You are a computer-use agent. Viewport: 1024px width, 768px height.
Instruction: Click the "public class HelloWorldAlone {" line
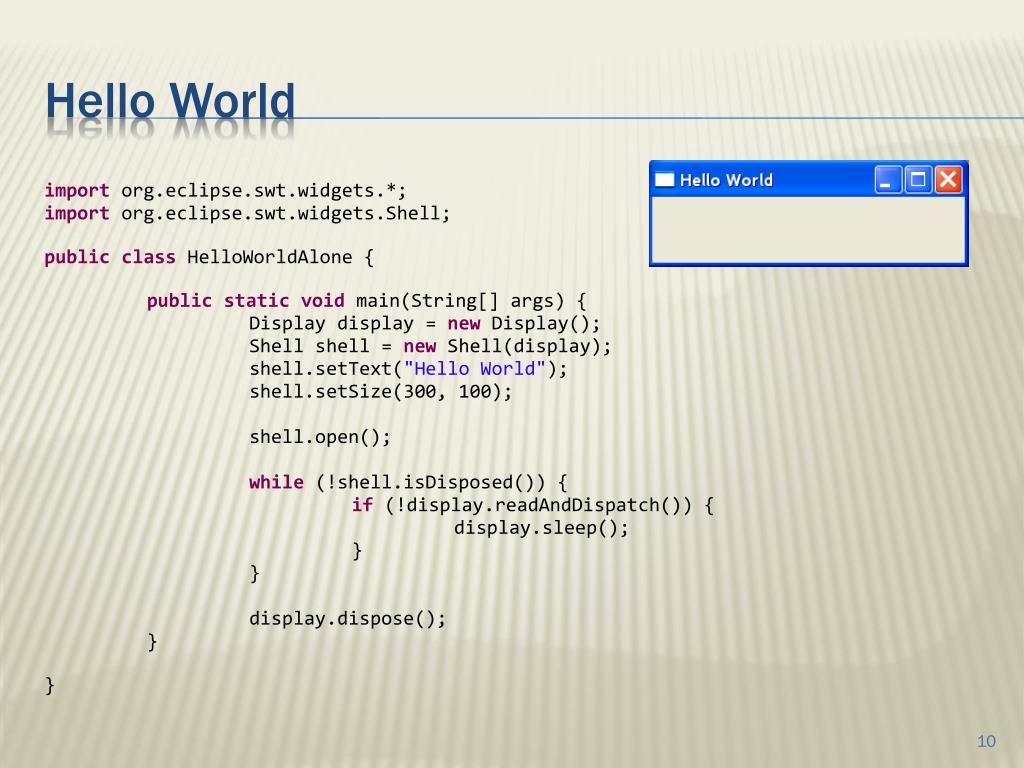[209, 257]
